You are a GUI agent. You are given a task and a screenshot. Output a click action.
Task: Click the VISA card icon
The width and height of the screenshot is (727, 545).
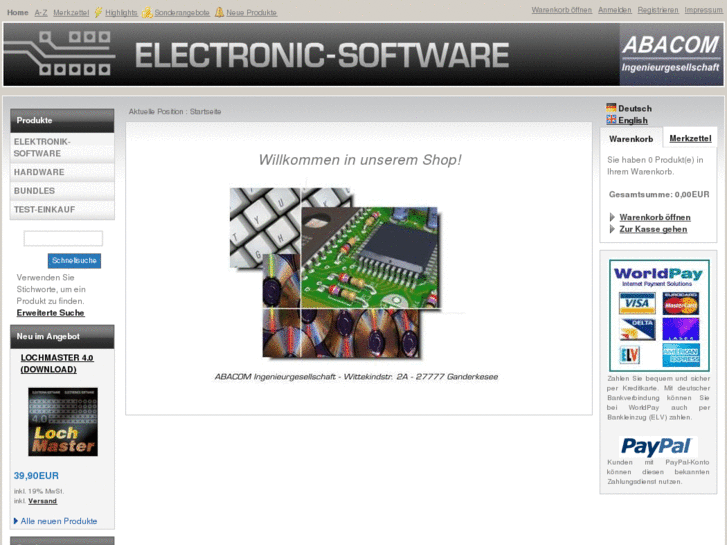[x=637, y=304]
